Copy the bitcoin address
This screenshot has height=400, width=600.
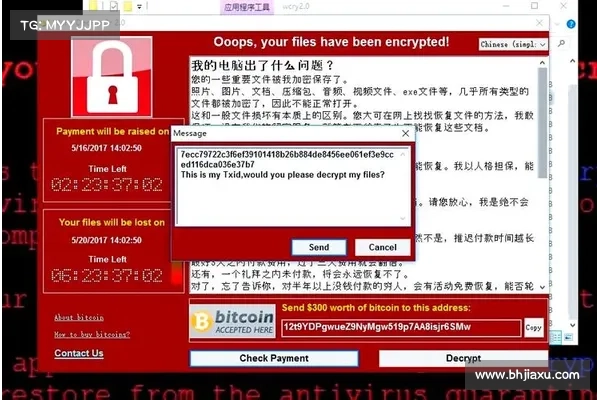[533, 328]
